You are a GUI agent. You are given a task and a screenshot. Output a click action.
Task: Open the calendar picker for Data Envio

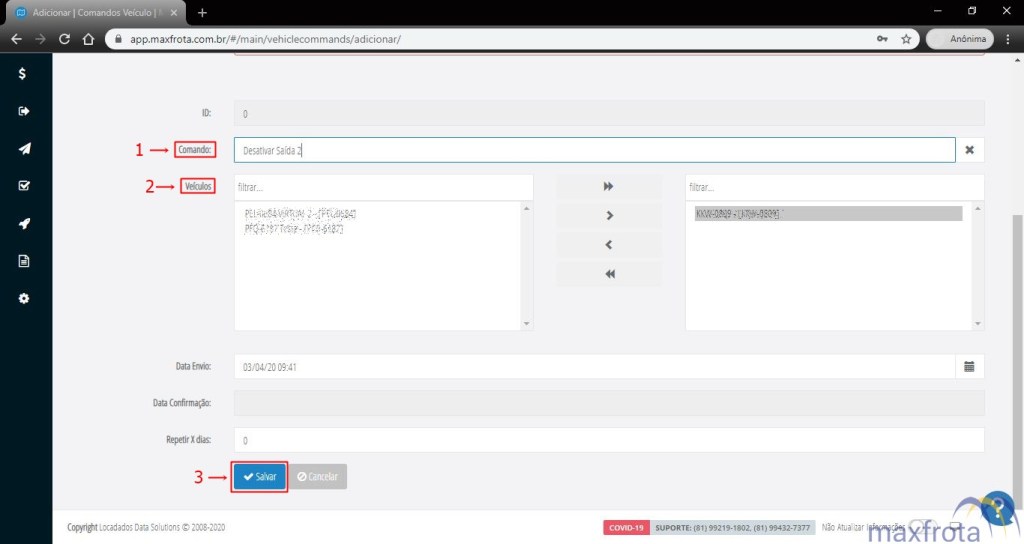click(968, 367)
